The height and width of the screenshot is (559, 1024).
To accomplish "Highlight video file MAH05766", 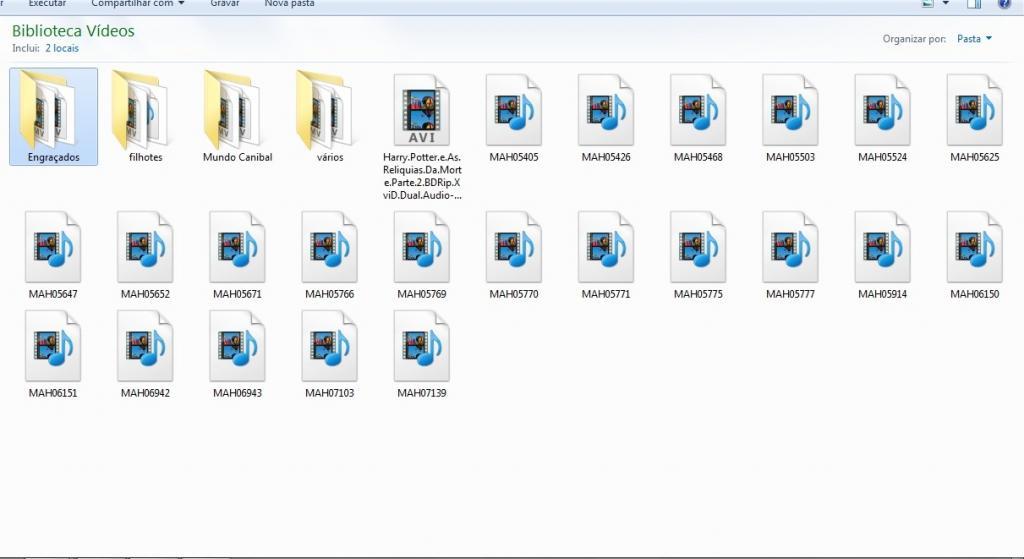I will point(330,255).
